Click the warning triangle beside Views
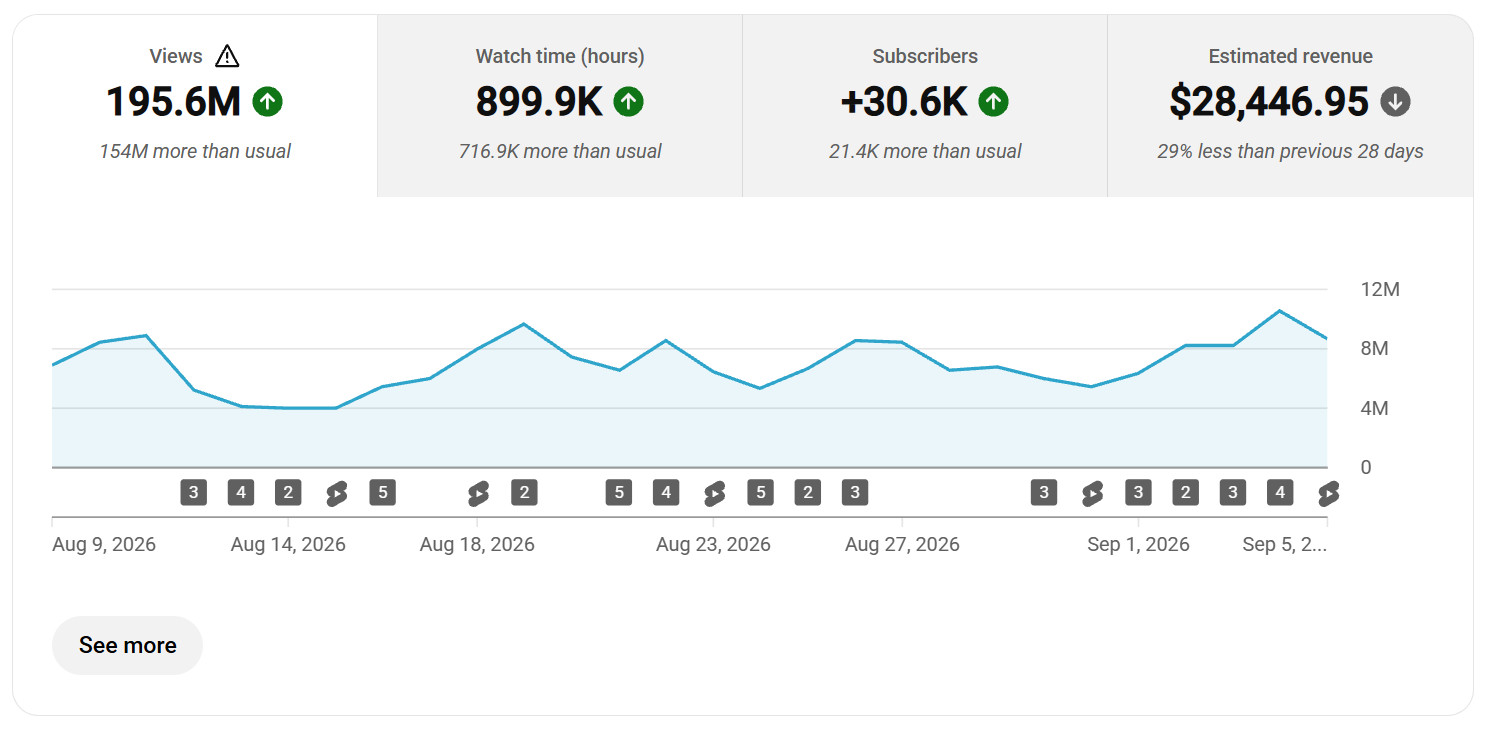Image resolution: width=1485 pixels, height=733 pixels. (227, 56)
